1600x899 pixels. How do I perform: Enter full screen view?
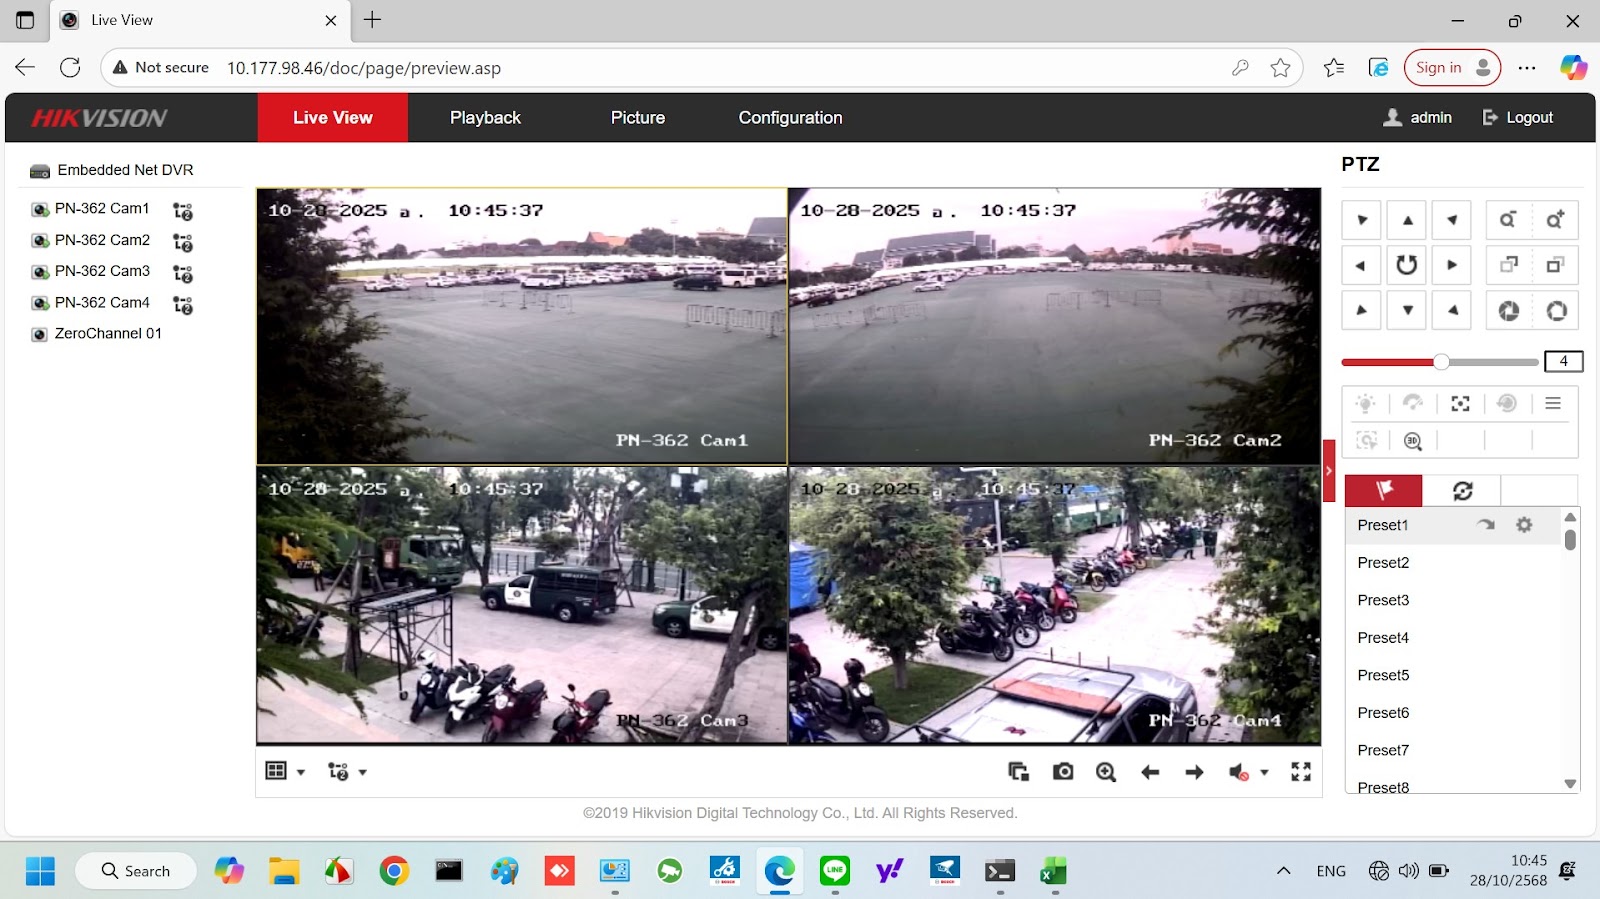click(1301, 771)
